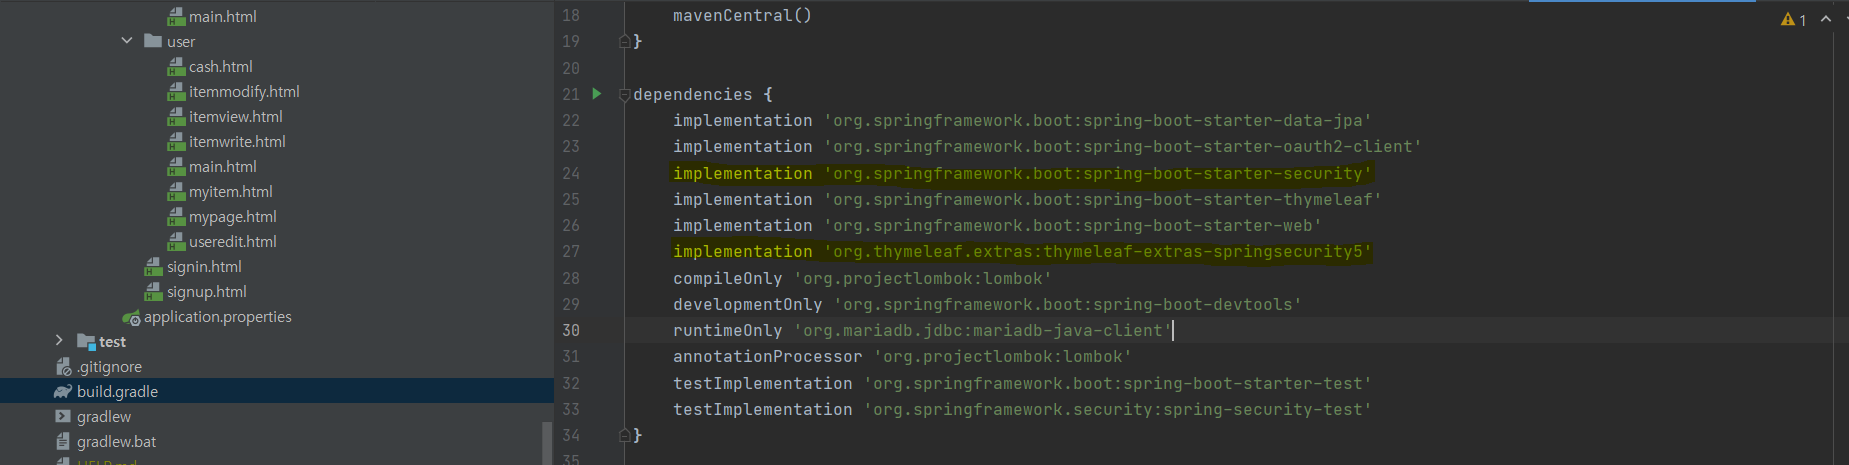Run dependencies block via gutter arrow
The width and height of the screenshot is (1849, 465).
point(597,93)
